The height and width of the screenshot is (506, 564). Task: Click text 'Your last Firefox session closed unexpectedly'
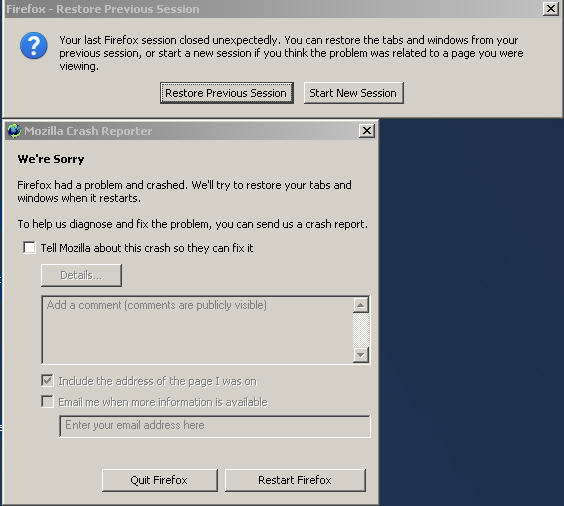pos(169,40)
